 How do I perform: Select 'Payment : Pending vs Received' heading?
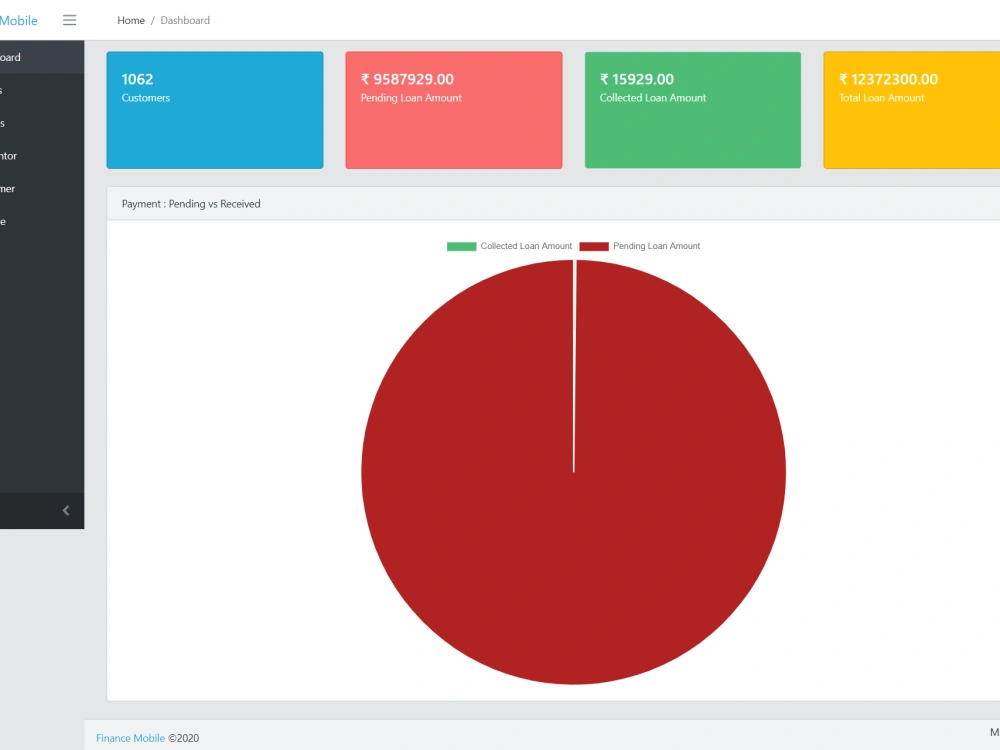pos(191,204)
